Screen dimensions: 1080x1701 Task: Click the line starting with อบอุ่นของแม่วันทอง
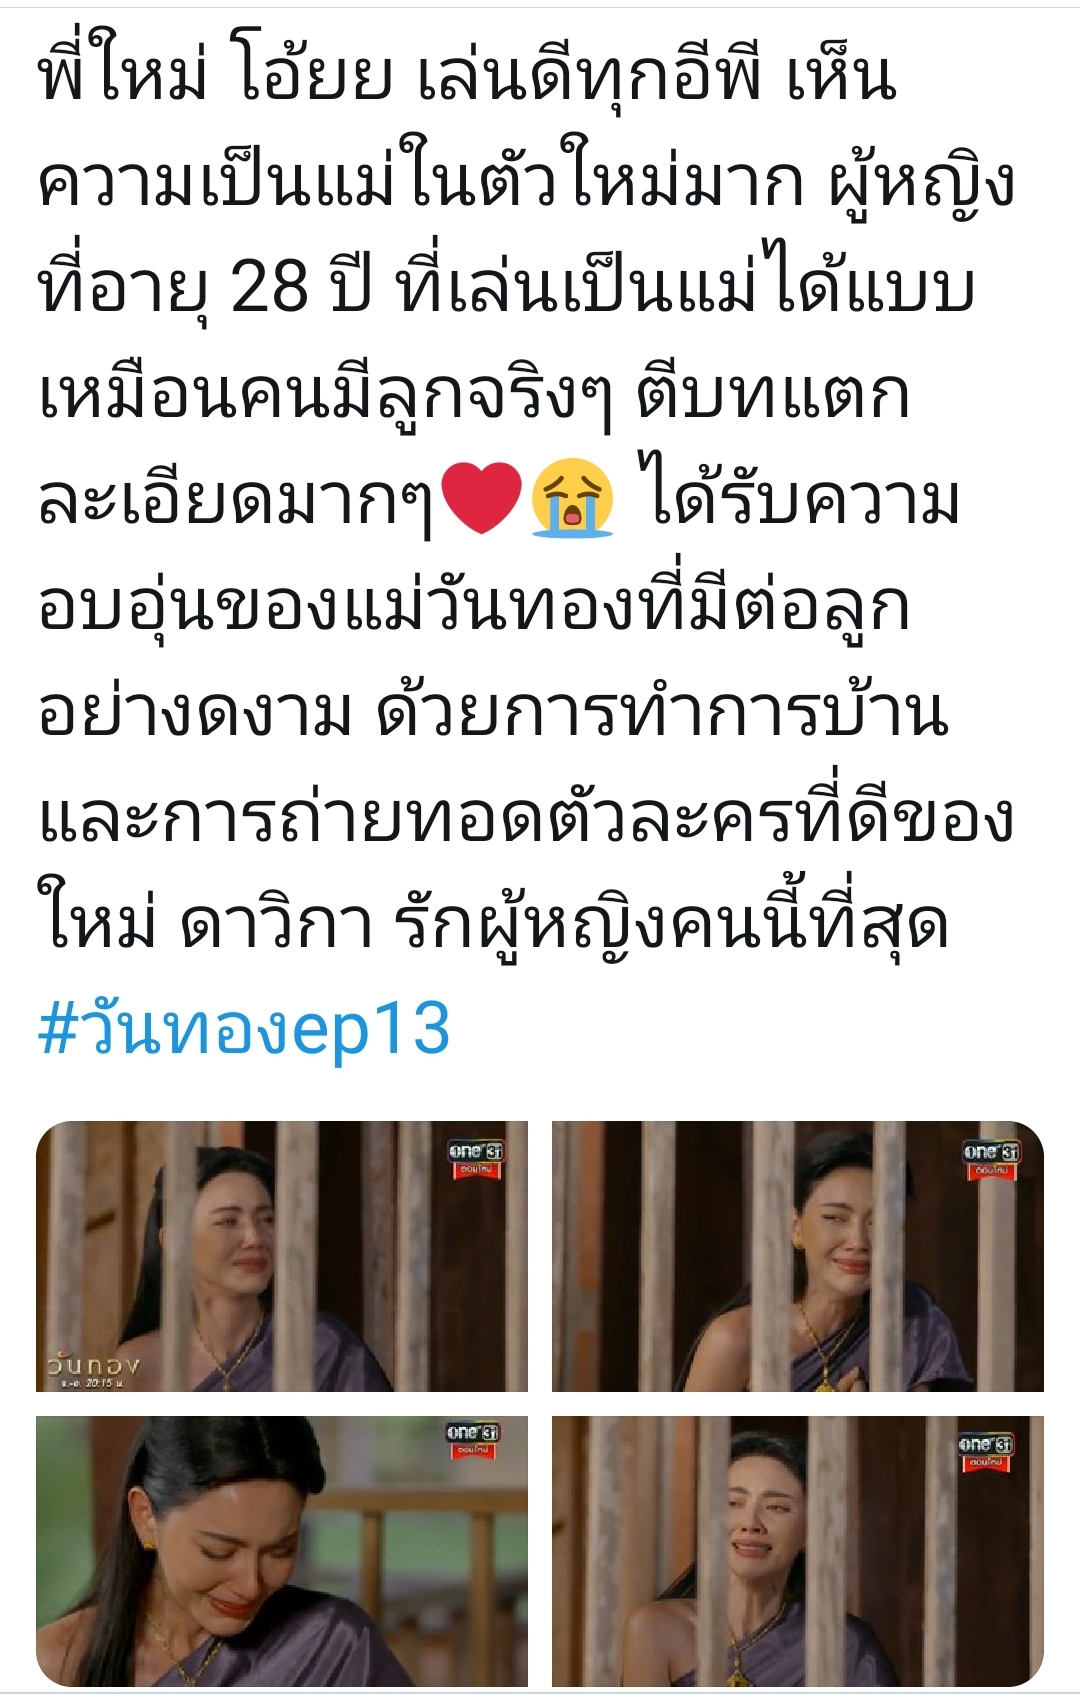click(474, 607)
